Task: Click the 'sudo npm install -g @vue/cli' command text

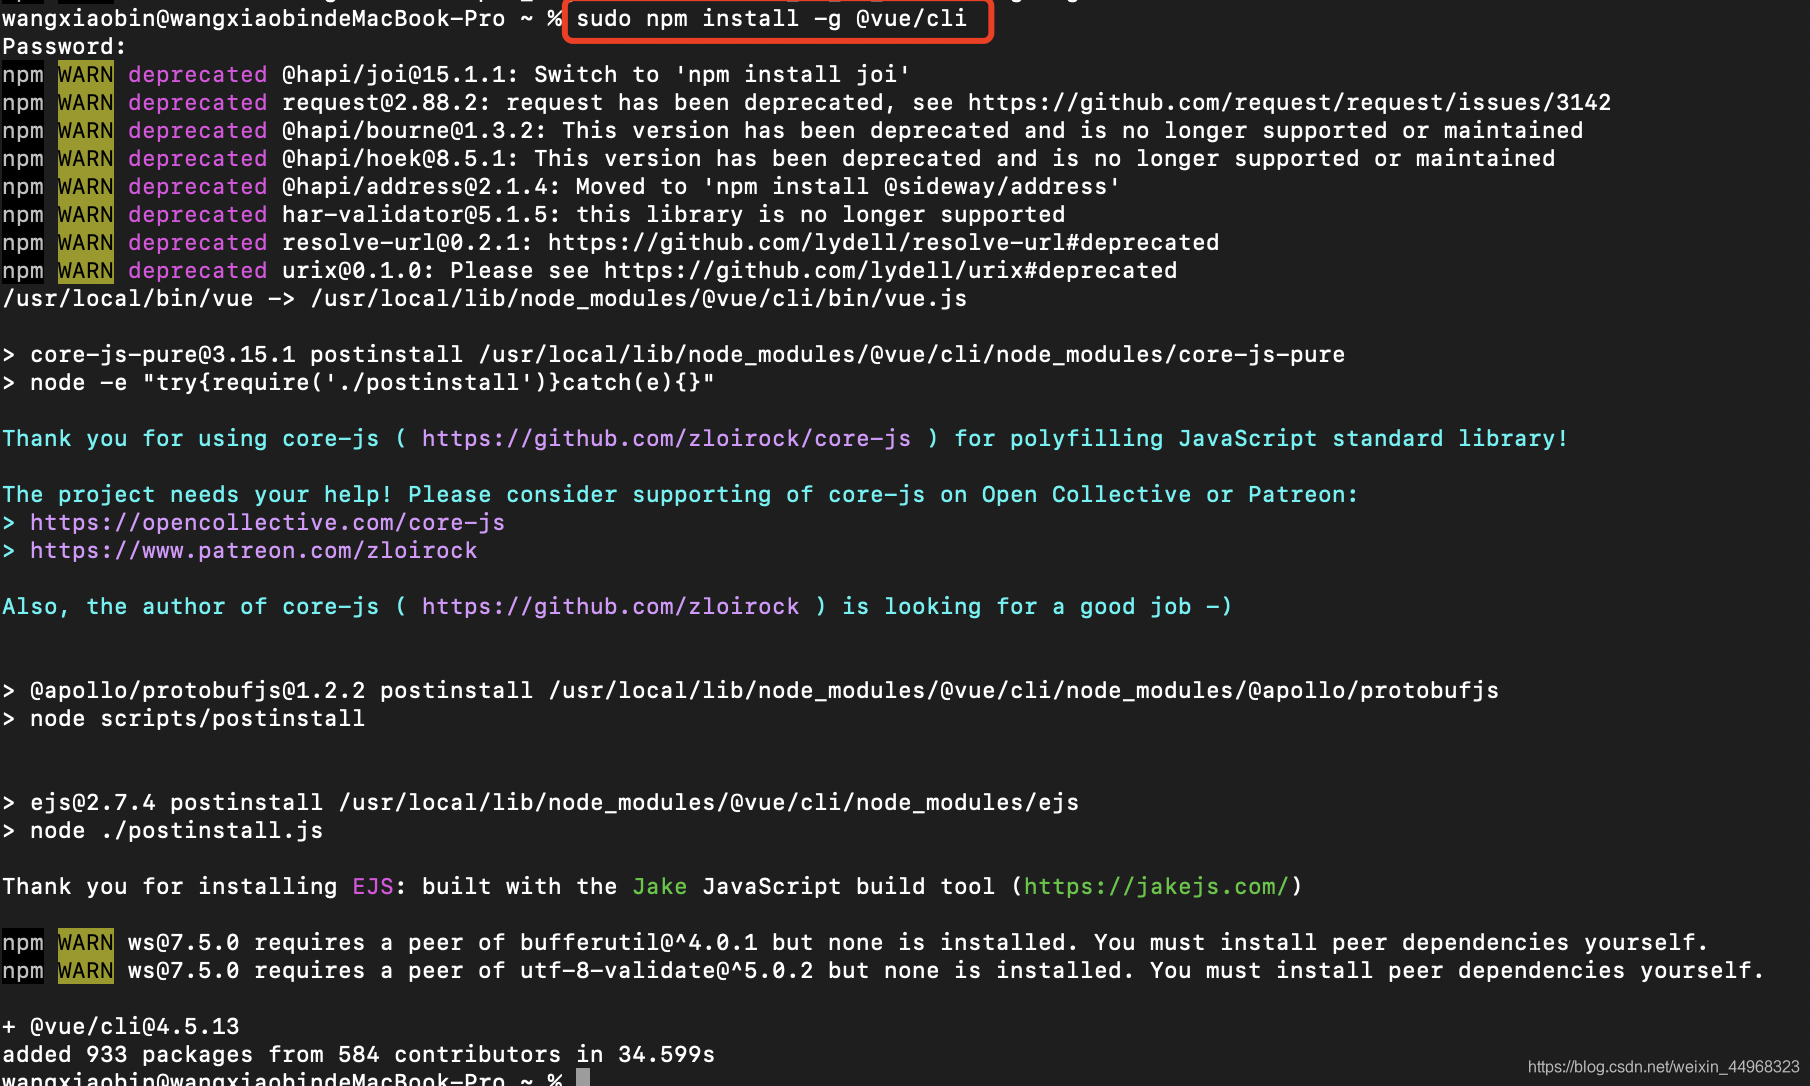Action: point(771,19)
